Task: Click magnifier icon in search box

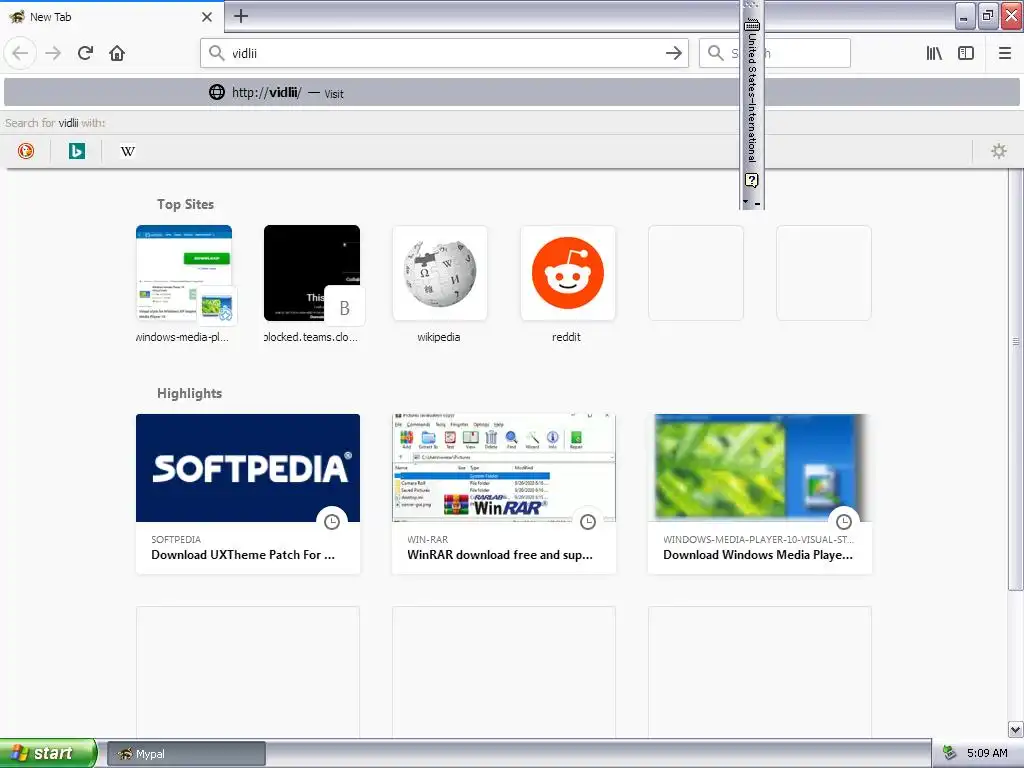Action: tap(716, 53)
